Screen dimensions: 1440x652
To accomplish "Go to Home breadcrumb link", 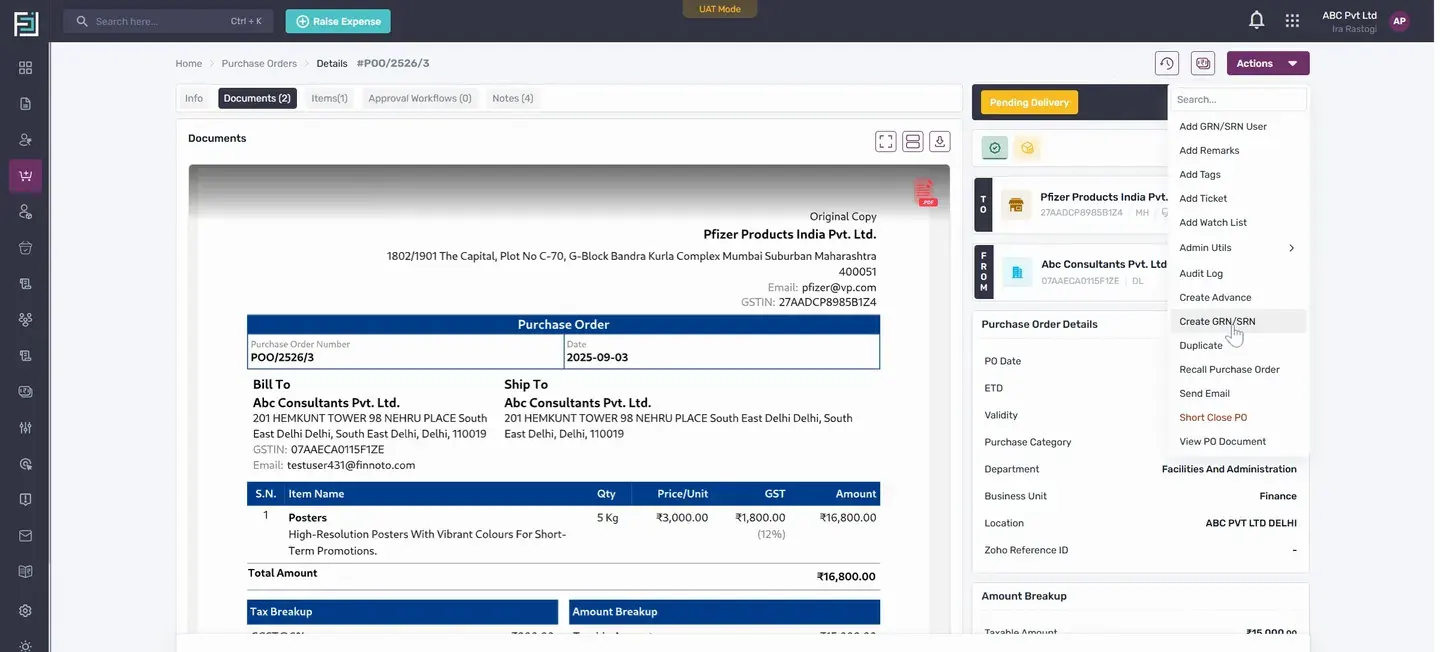I will (189, 64).
